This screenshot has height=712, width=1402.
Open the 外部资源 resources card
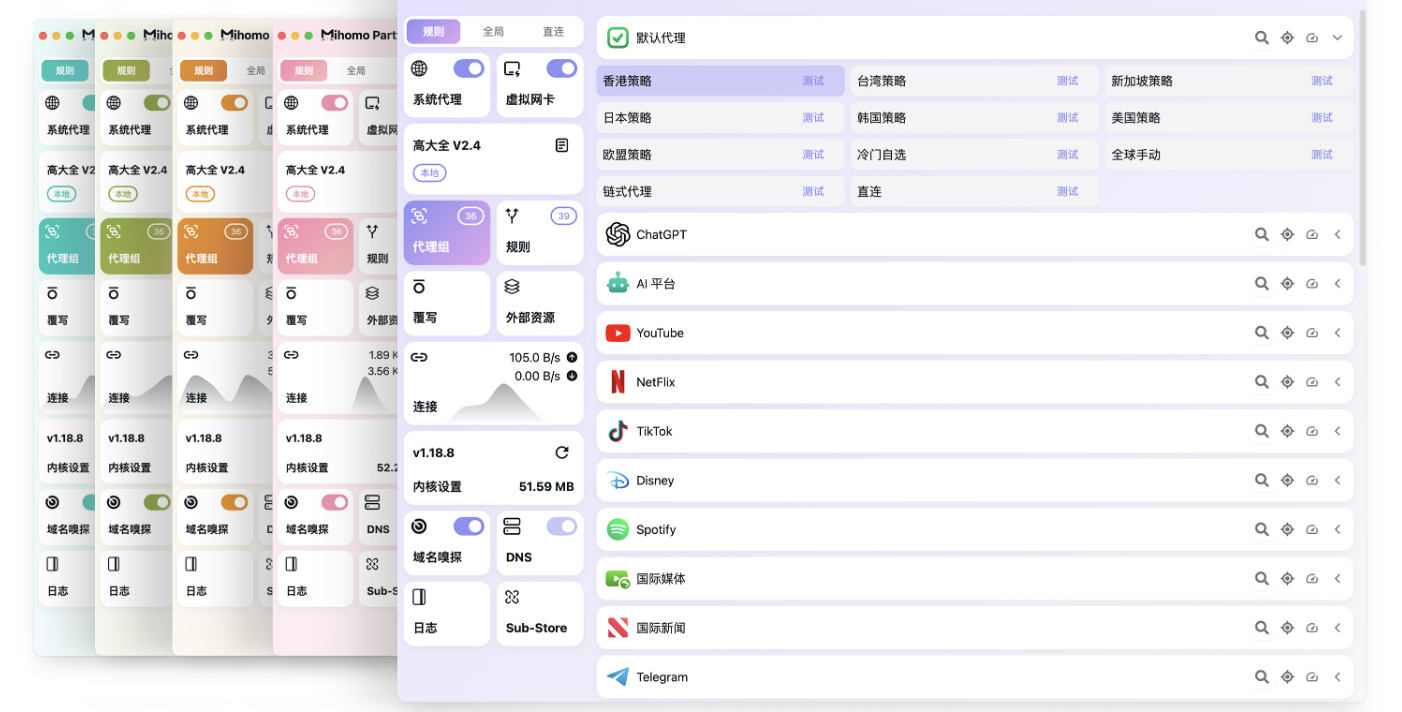tap(539, 302)
